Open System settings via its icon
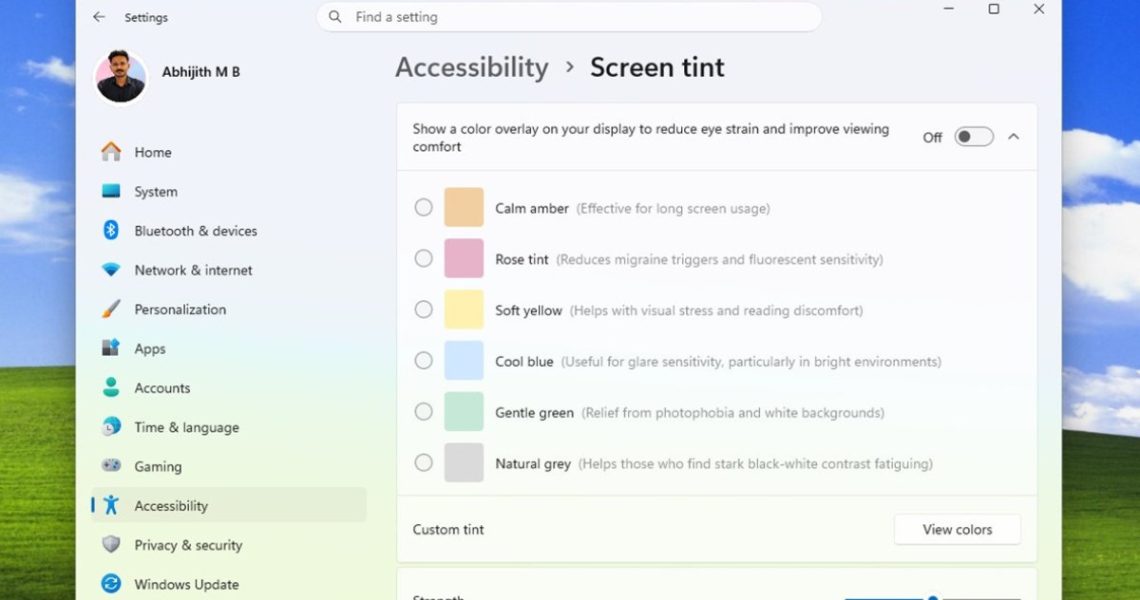 click(111, 191)
